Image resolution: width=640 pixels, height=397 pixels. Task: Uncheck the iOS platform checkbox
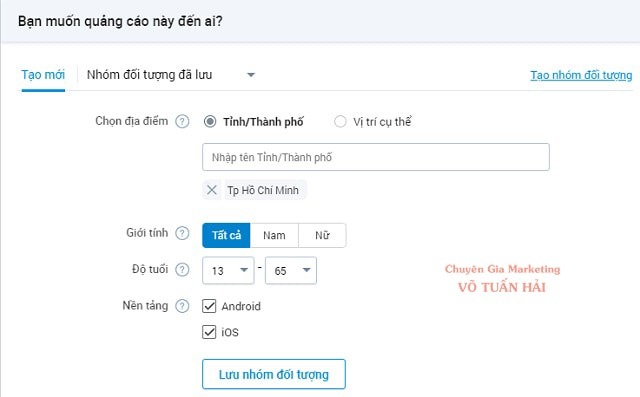209,332
